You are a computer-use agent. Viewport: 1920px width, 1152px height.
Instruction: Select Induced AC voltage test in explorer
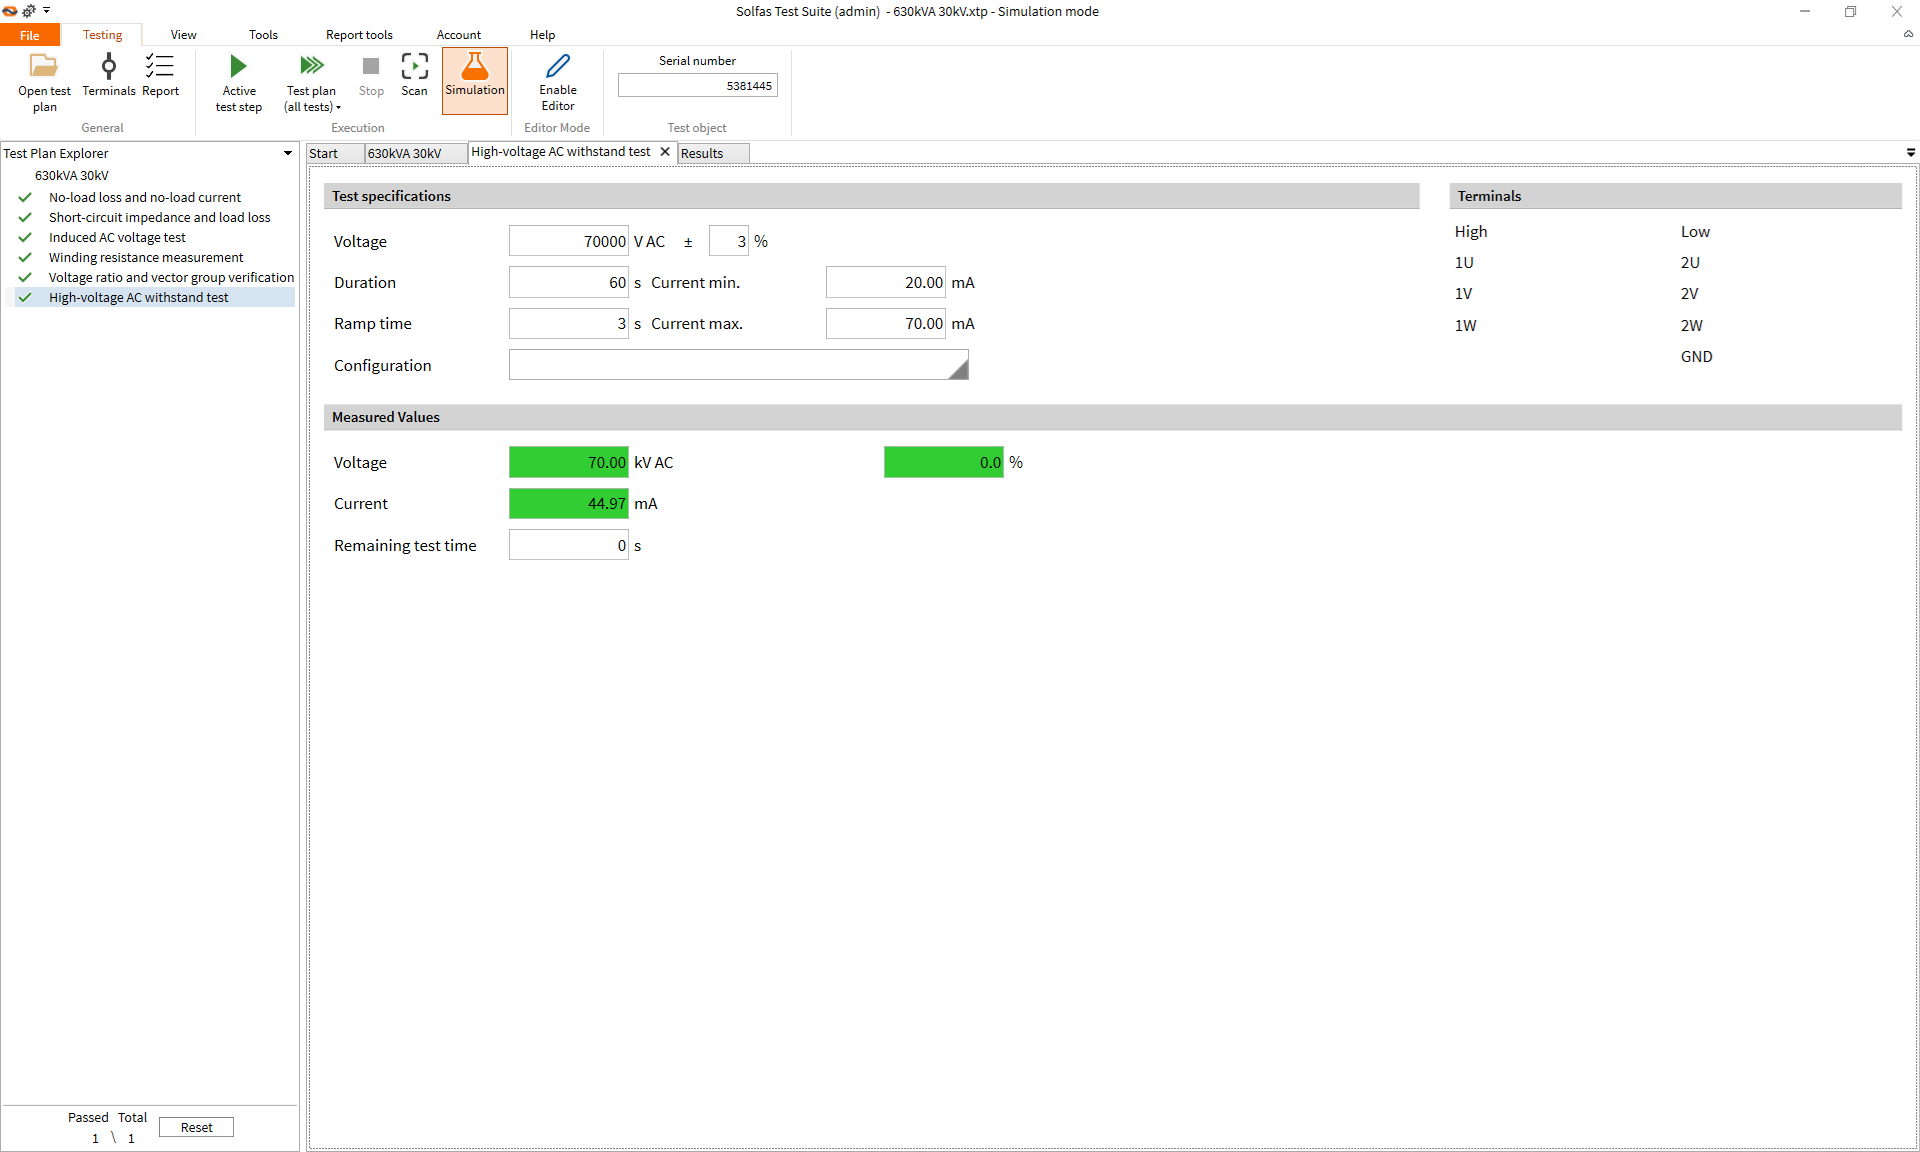[x=117, y=237]
